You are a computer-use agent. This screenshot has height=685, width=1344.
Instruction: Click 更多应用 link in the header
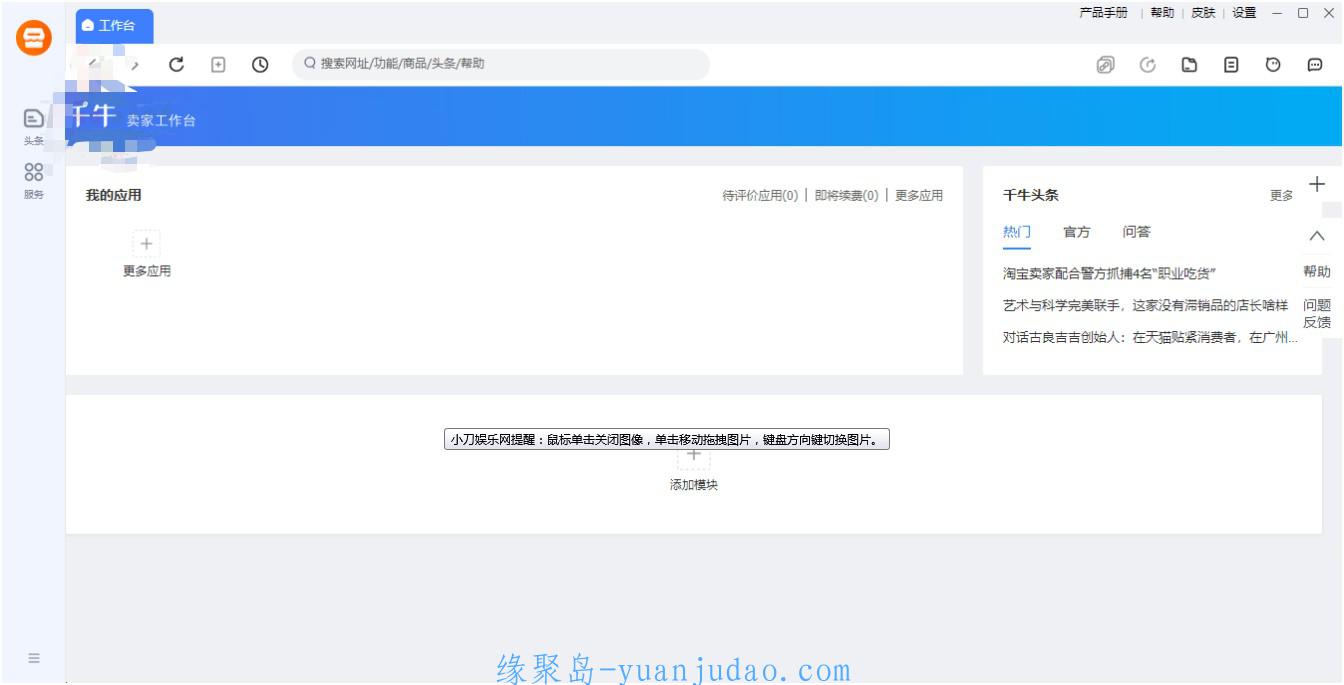pos(919,196)
